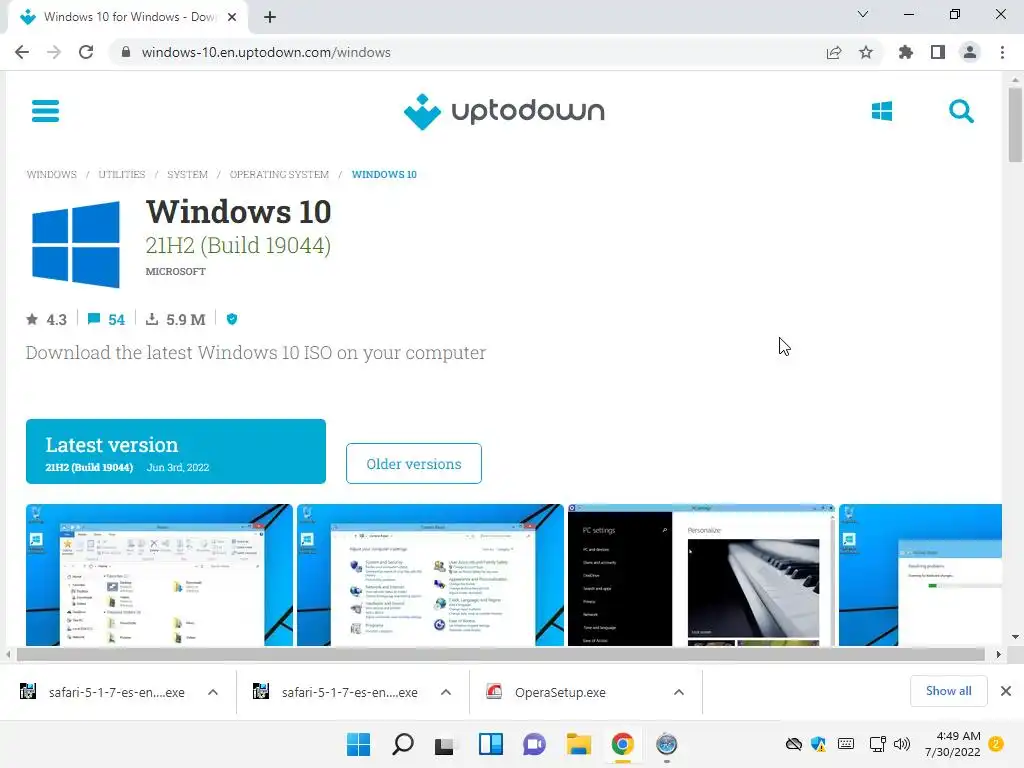Open the Windows platform selector icon
The image size is (1024, 768).
pos(882,111)
